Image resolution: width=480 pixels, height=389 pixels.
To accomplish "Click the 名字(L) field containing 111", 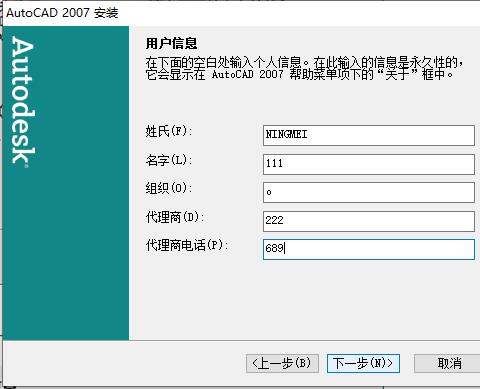I will click(x=369, y=164).
